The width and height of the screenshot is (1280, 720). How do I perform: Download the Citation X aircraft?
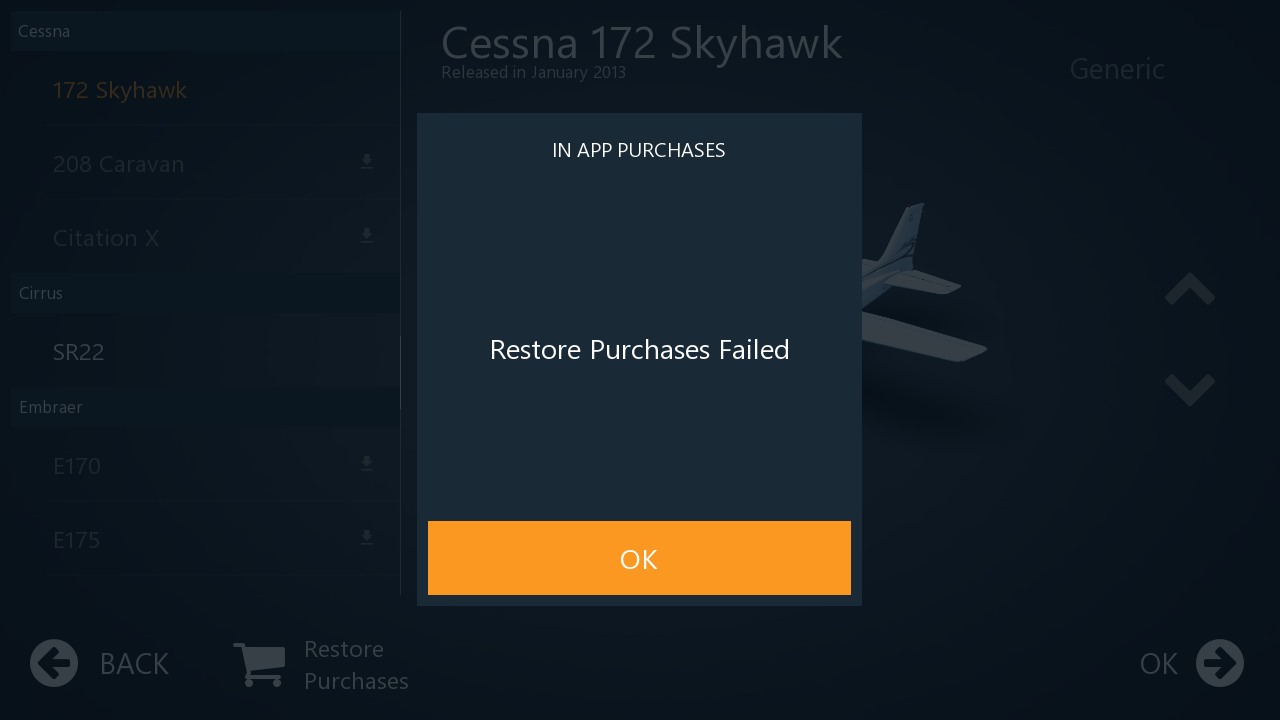pos(367,236)
